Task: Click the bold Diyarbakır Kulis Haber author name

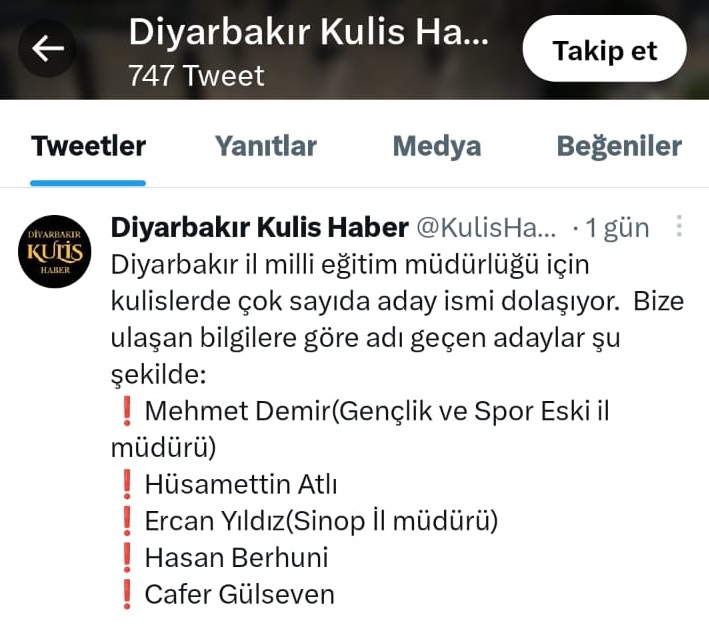Action: pos(260,227)
